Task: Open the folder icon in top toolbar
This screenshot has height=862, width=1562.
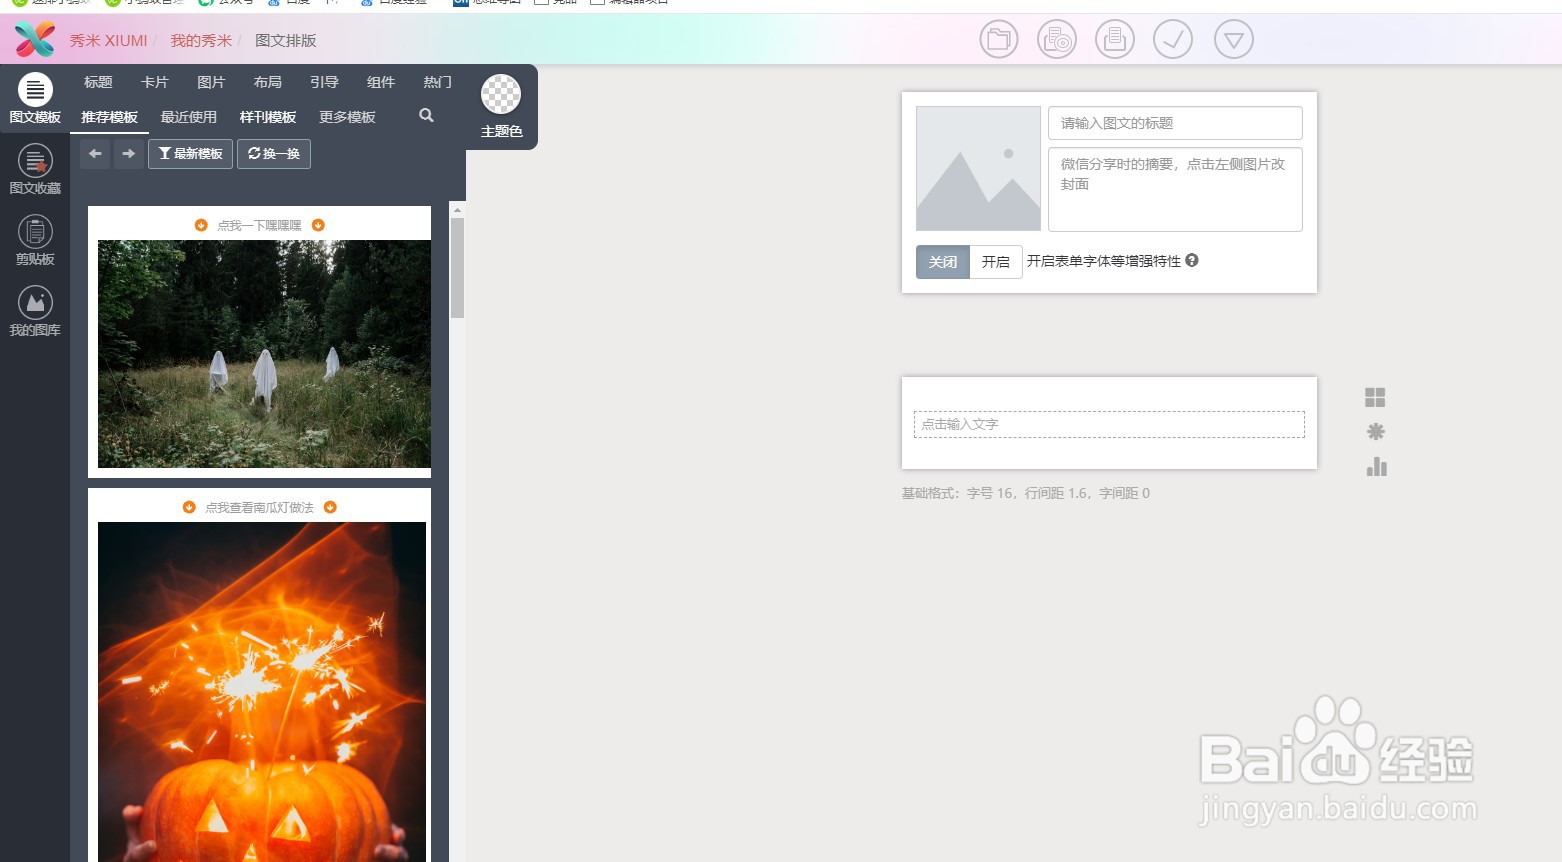Action: [998, 40]
